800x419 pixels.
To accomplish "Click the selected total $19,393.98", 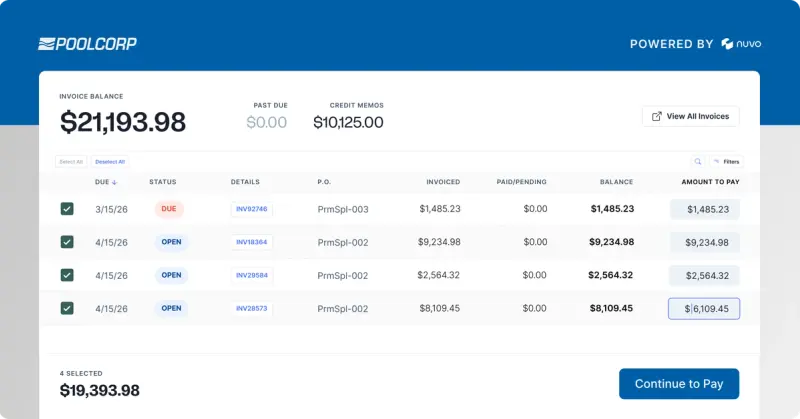I will pos(99,390).
